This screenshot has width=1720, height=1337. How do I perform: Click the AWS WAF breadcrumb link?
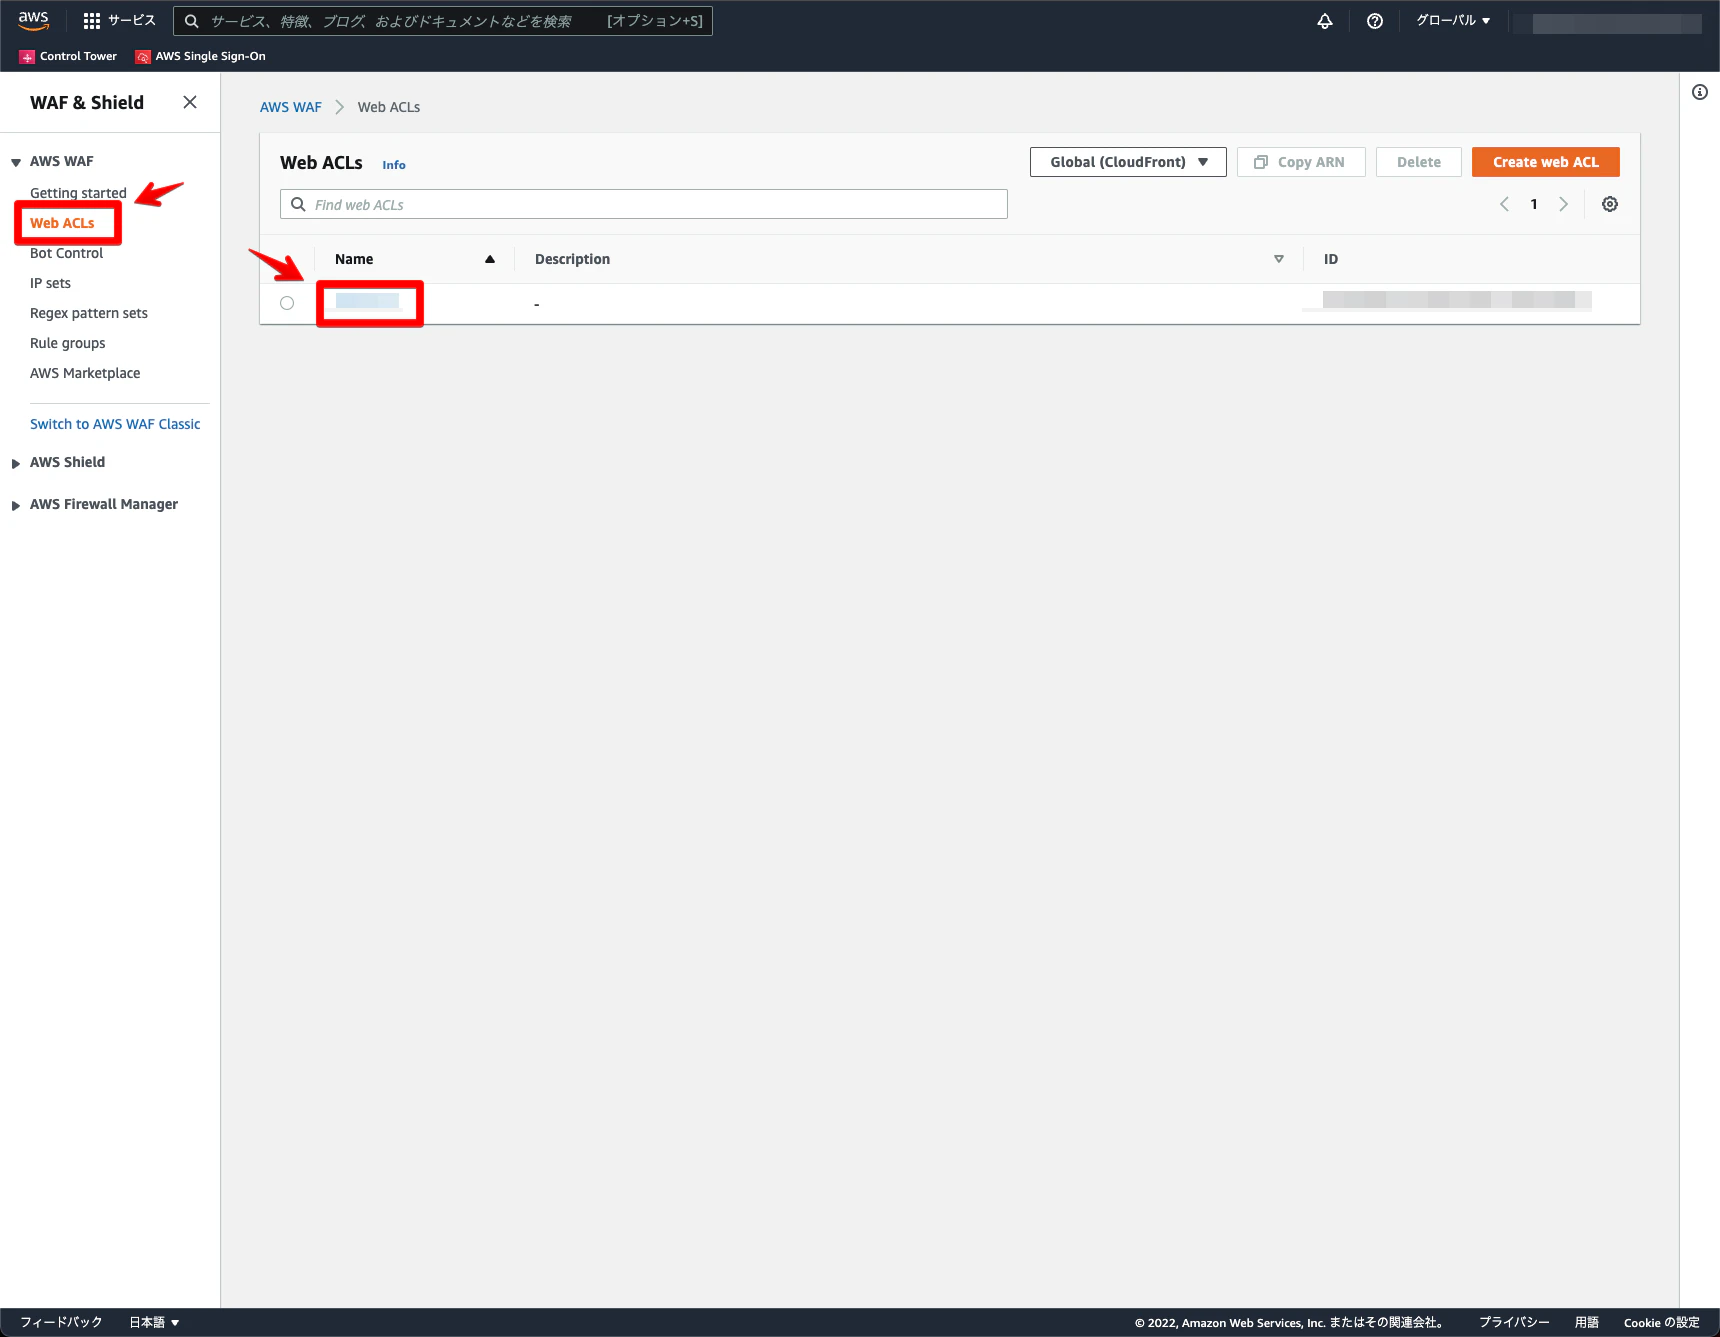291,107
